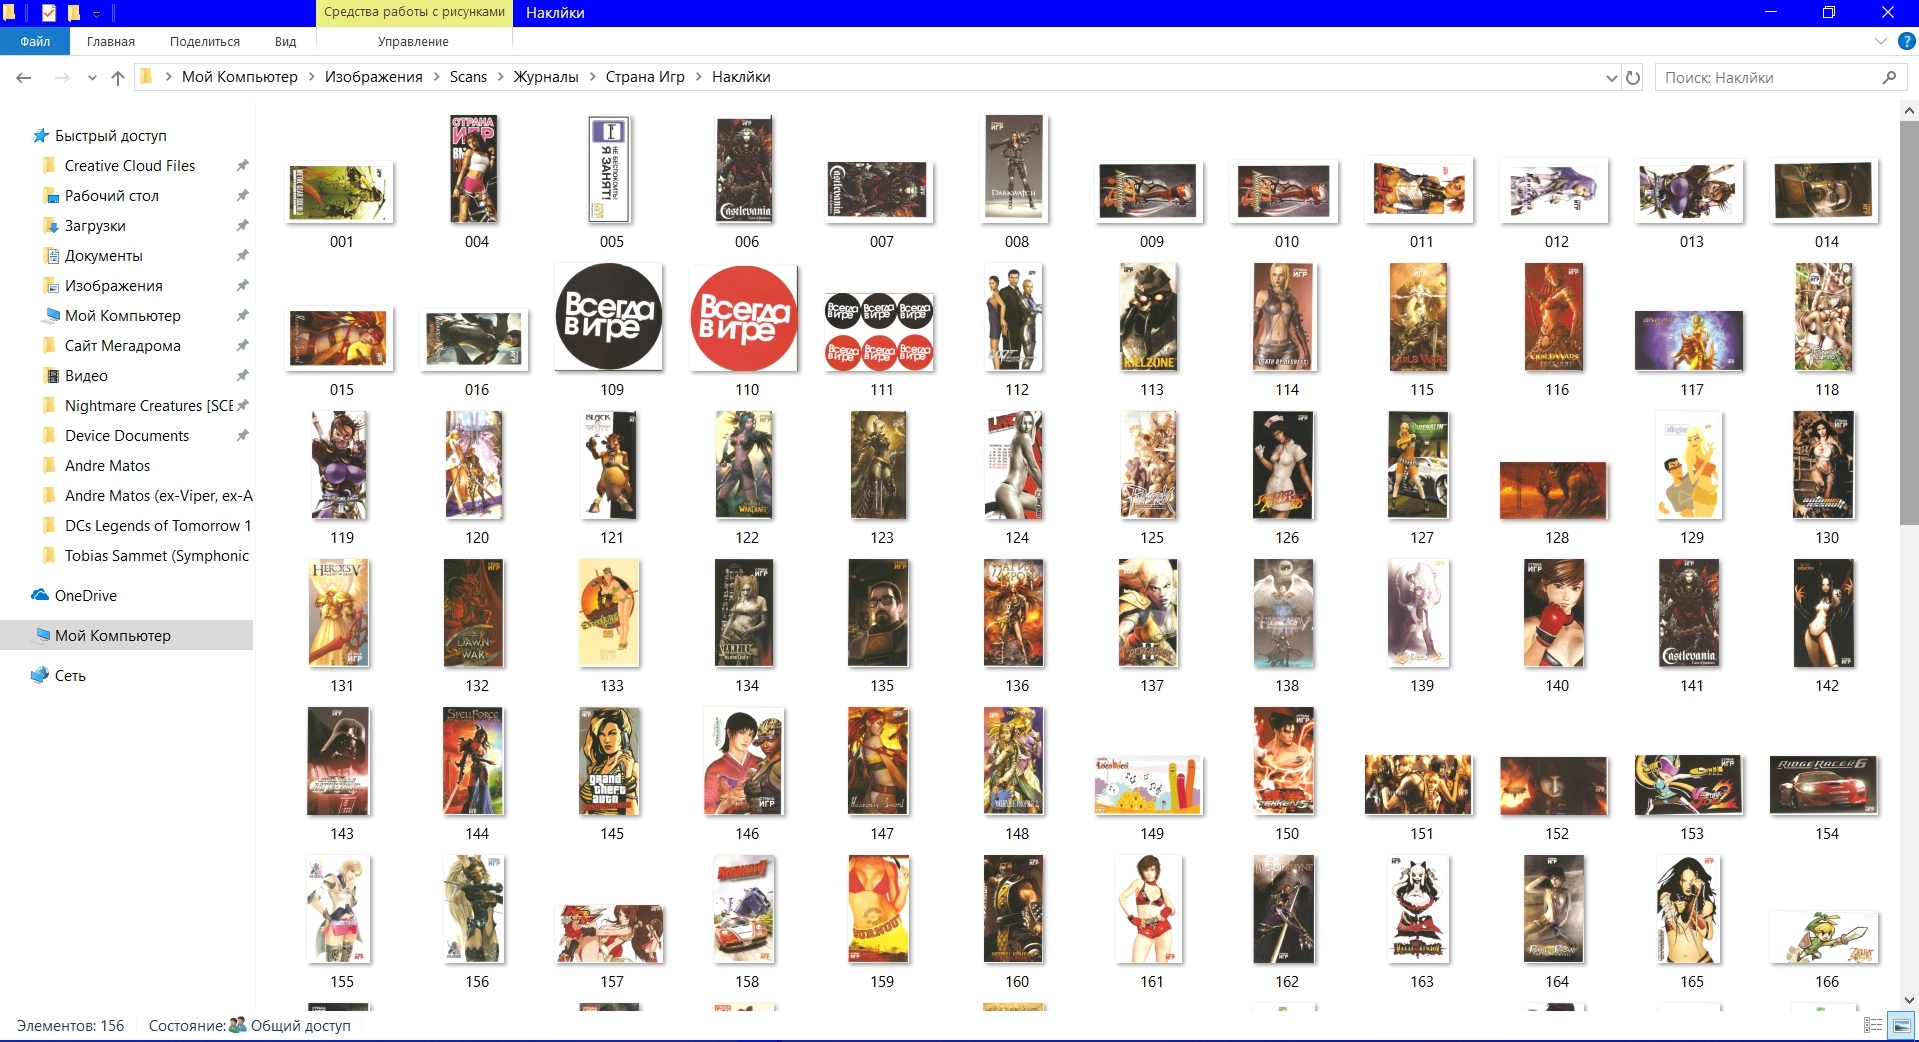Click the pin beside Видео
This screenshot has height=1042, width=1919.
[242, 375]
